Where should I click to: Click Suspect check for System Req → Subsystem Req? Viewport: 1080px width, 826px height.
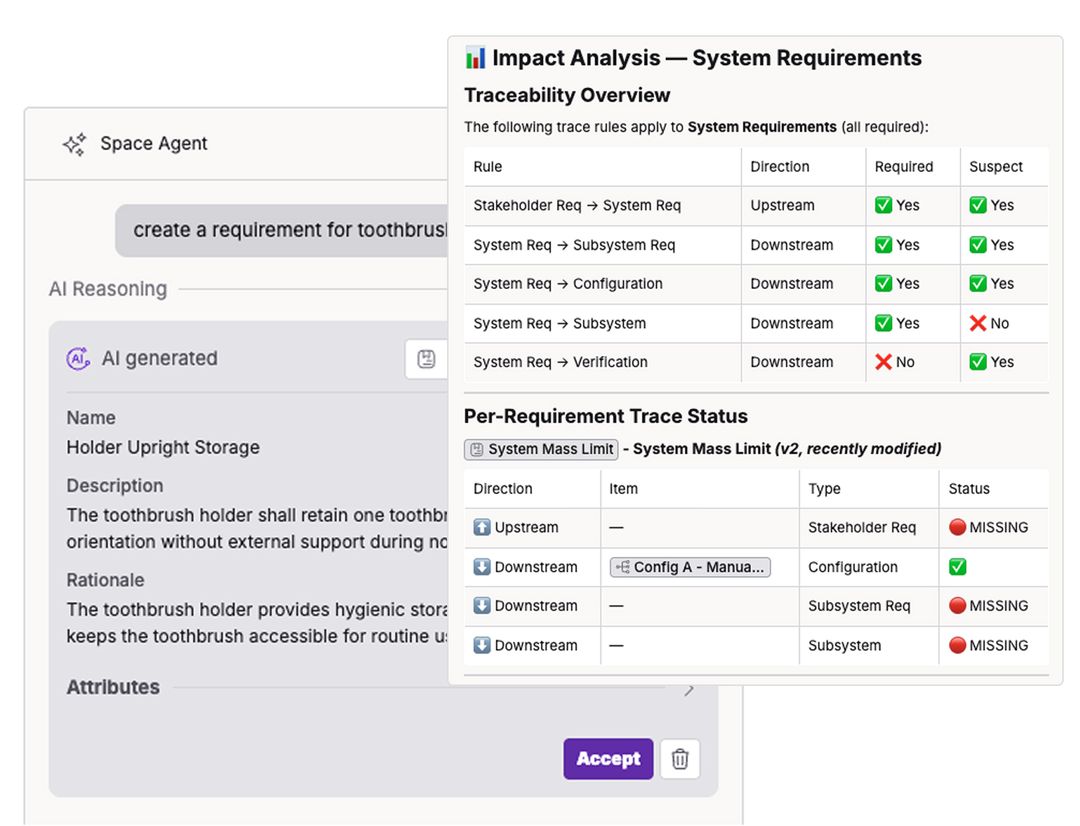978,245
